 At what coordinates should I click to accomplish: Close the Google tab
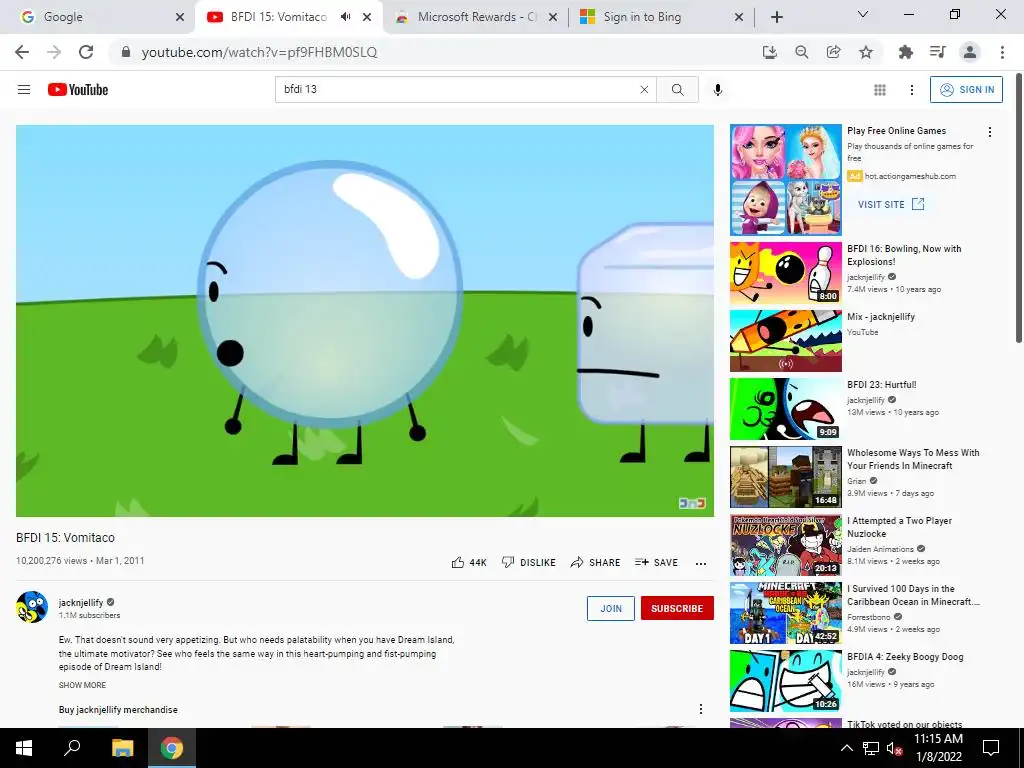(x=180, y=17)
